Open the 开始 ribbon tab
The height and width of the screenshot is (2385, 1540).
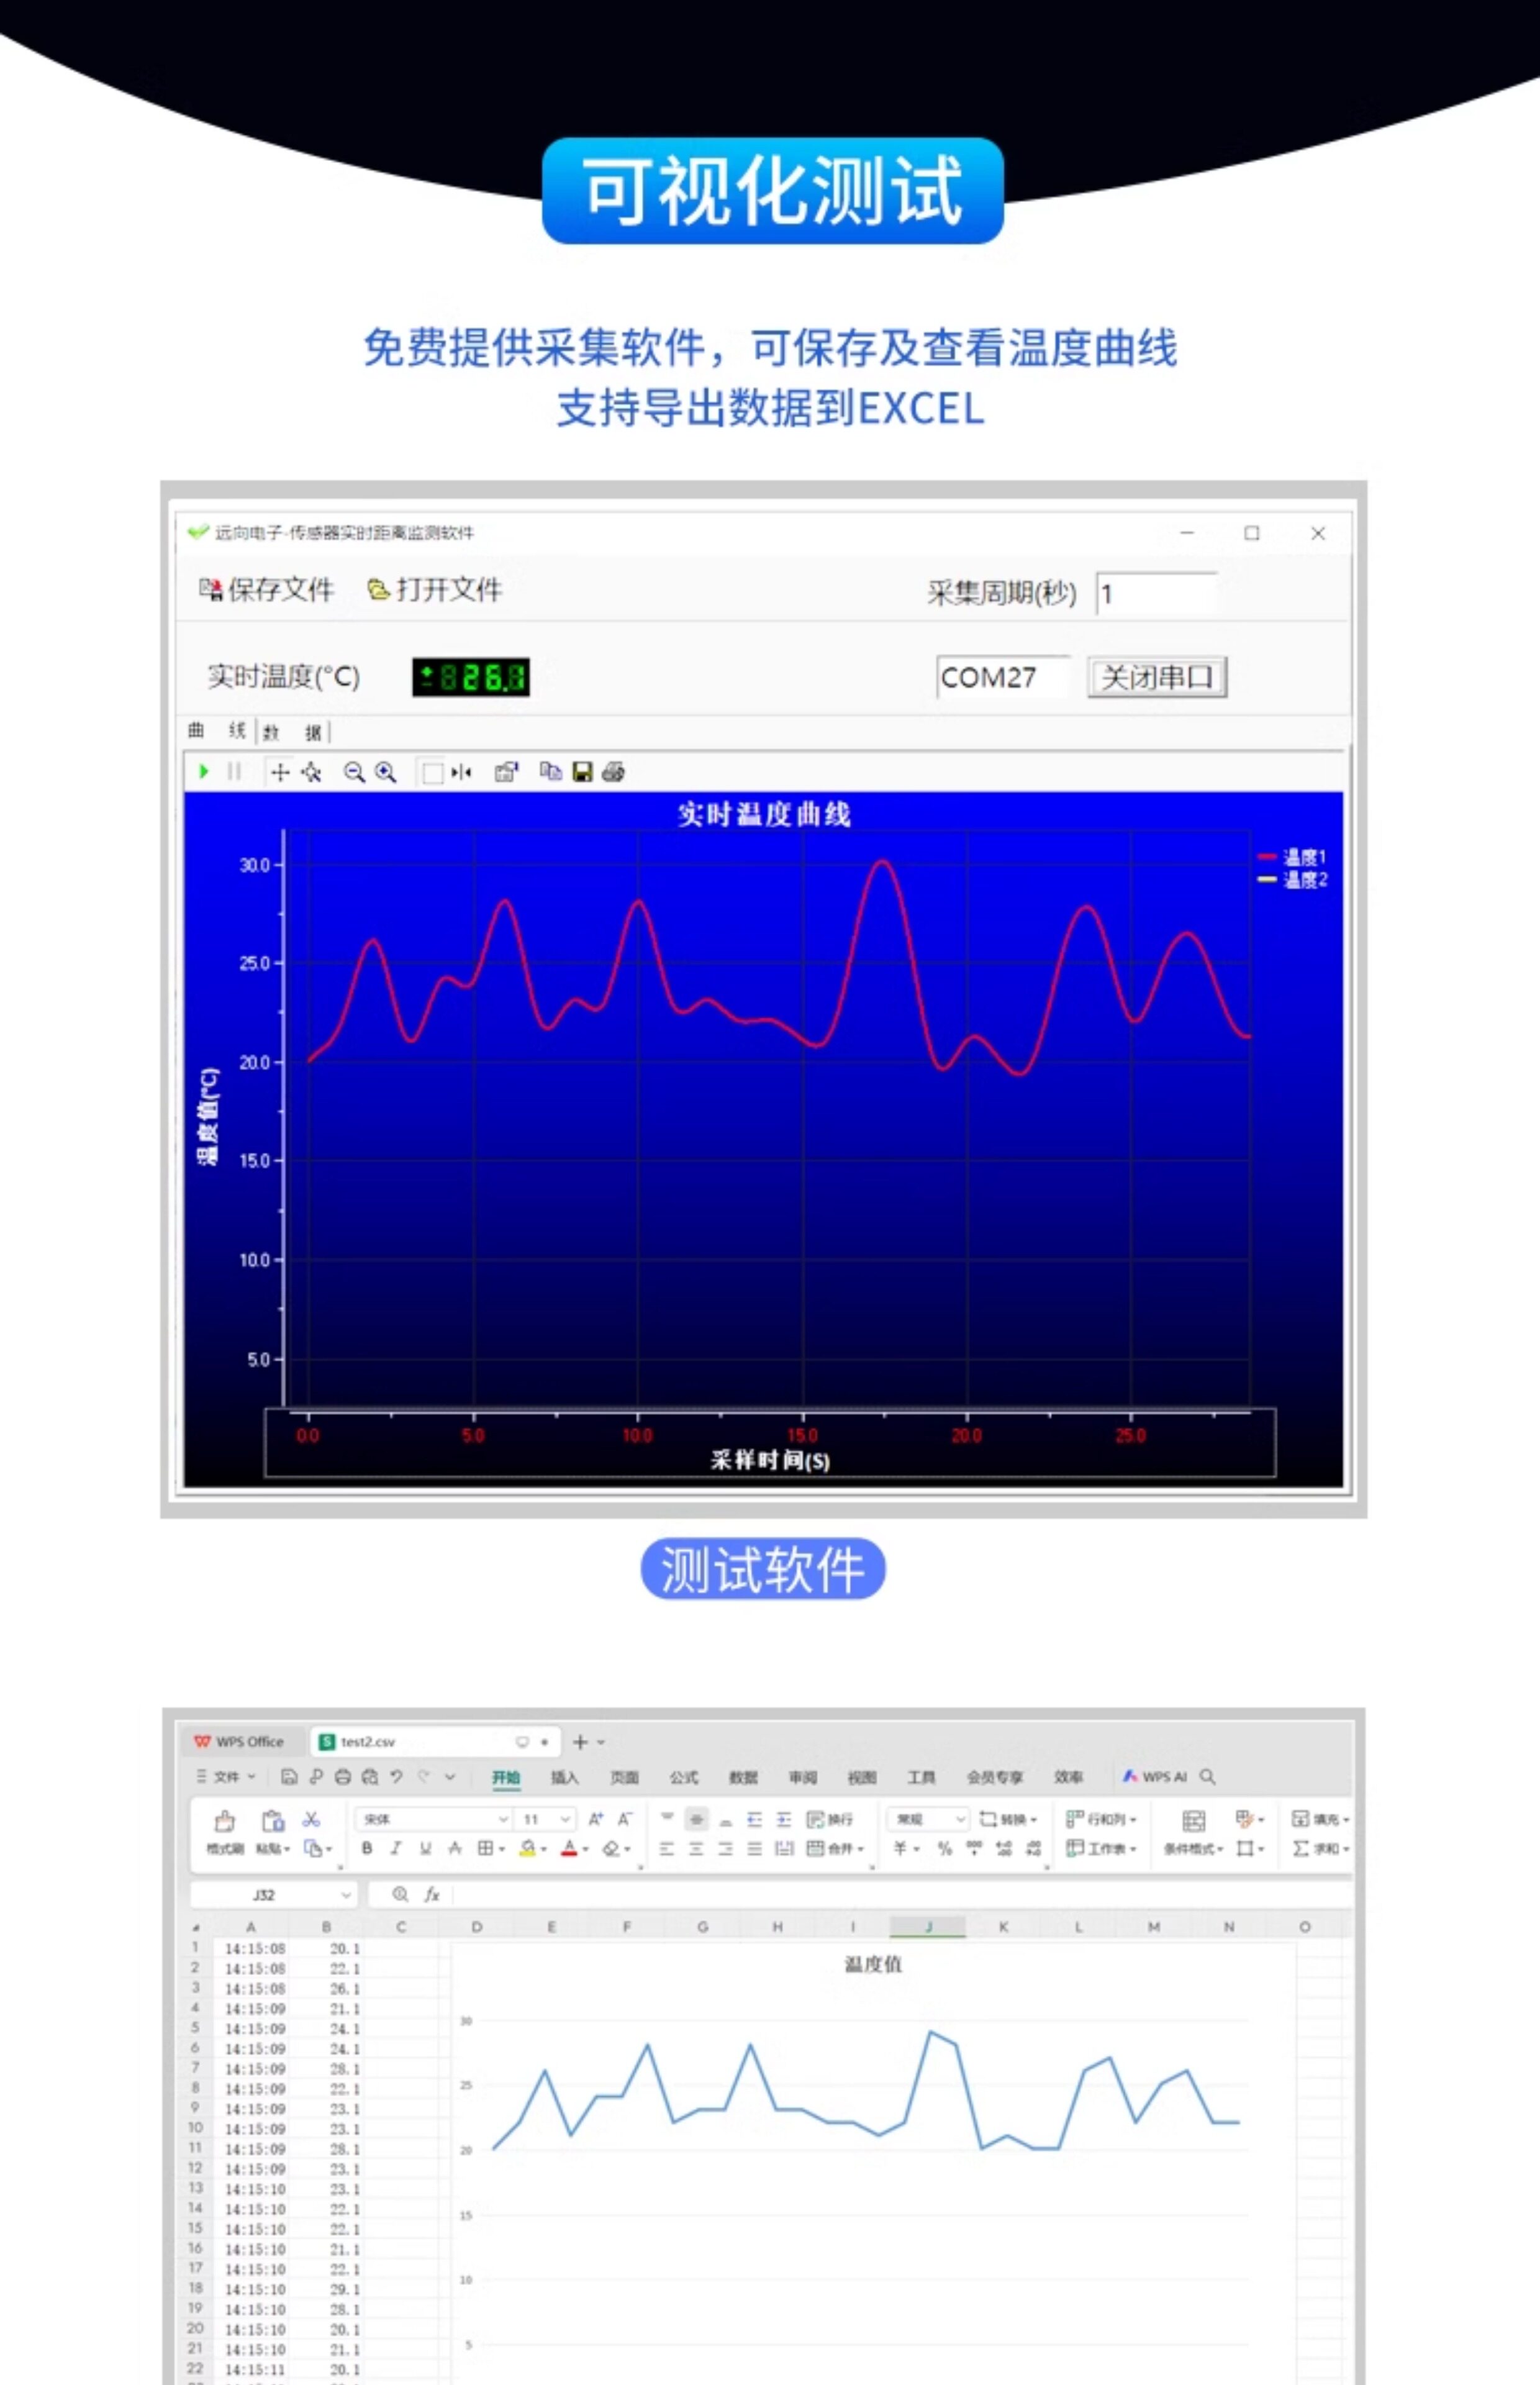coord(506,1777)
